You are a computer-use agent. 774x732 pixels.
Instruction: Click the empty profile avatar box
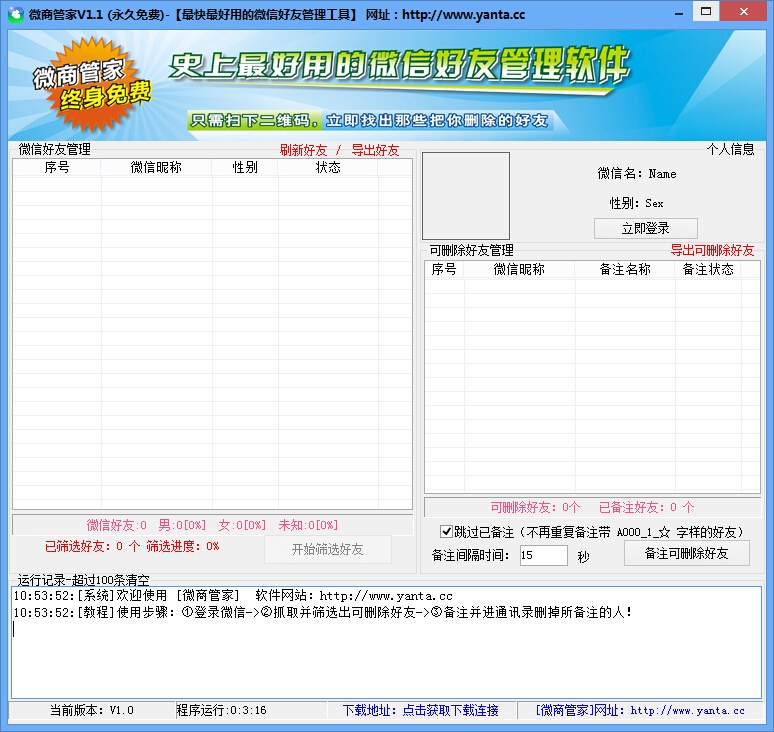(465, 195)
